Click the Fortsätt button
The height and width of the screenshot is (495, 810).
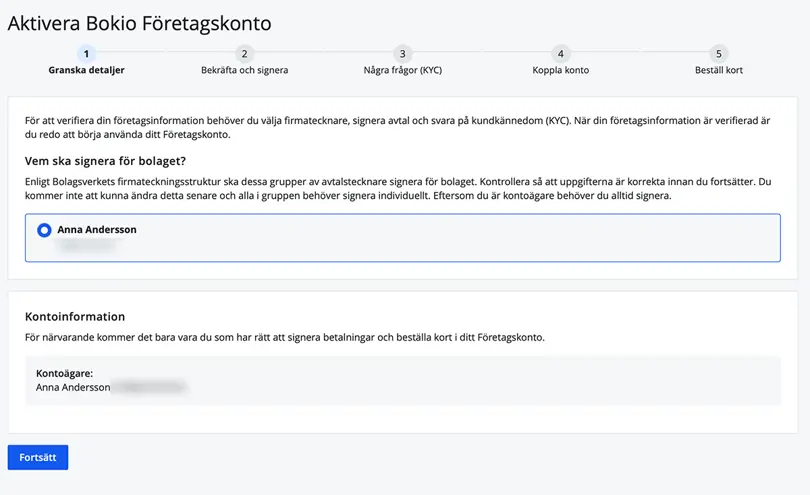pyautogui.click(x=38, y=457)
